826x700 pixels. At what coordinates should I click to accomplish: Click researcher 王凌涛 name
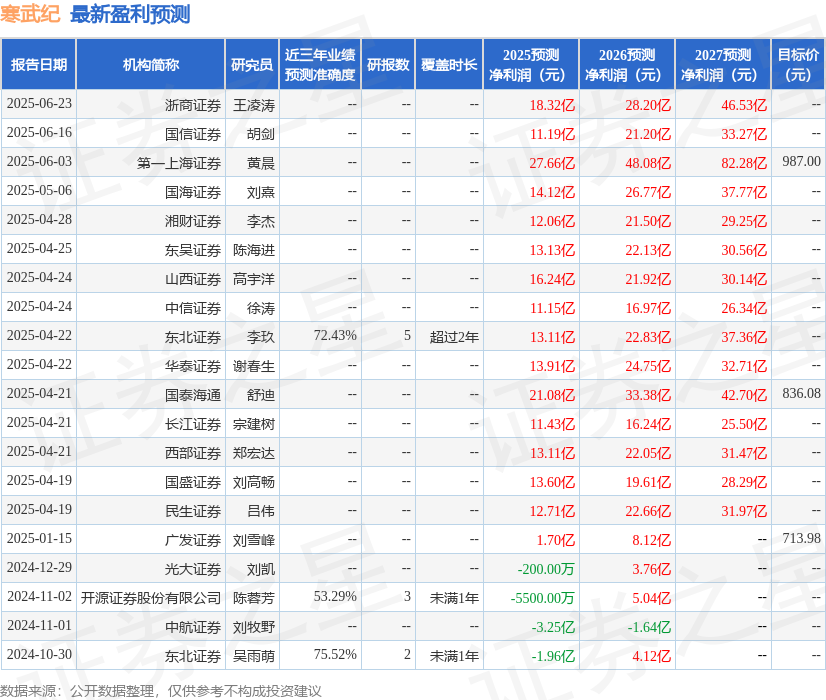[256, 104]
